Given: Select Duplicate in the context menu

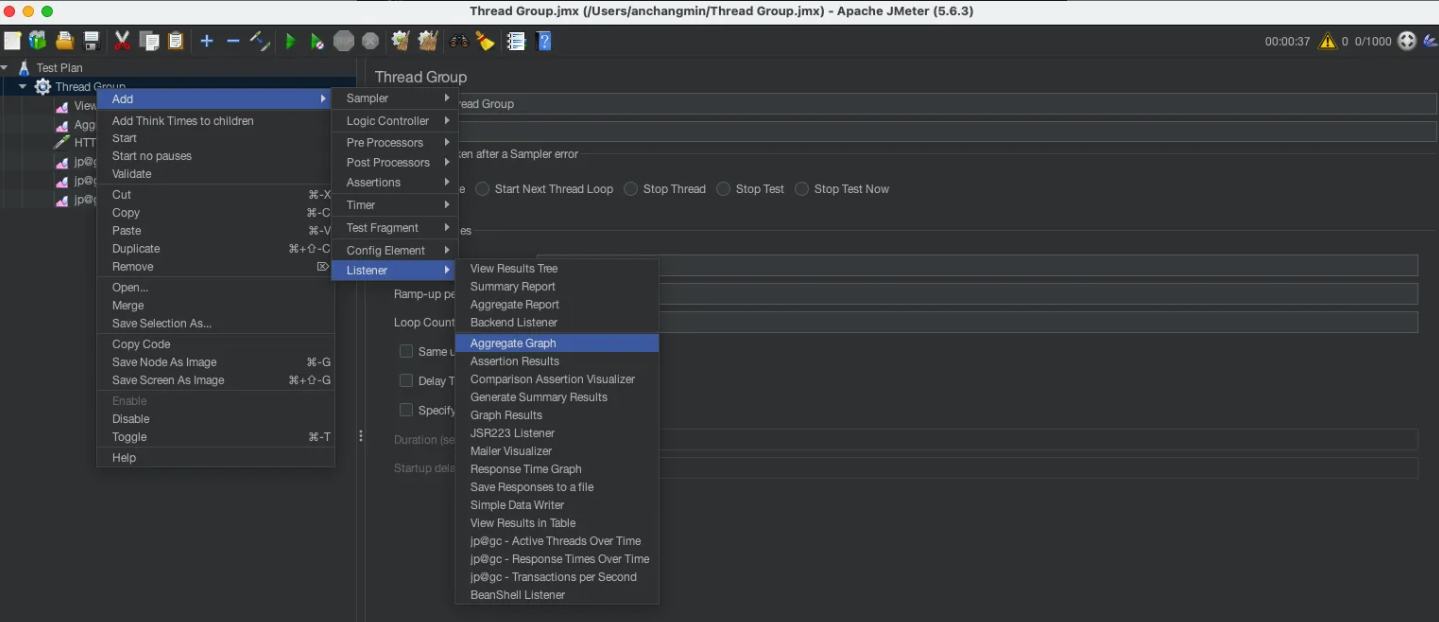Looking at the screenshot, I should (x=215, y=249).
